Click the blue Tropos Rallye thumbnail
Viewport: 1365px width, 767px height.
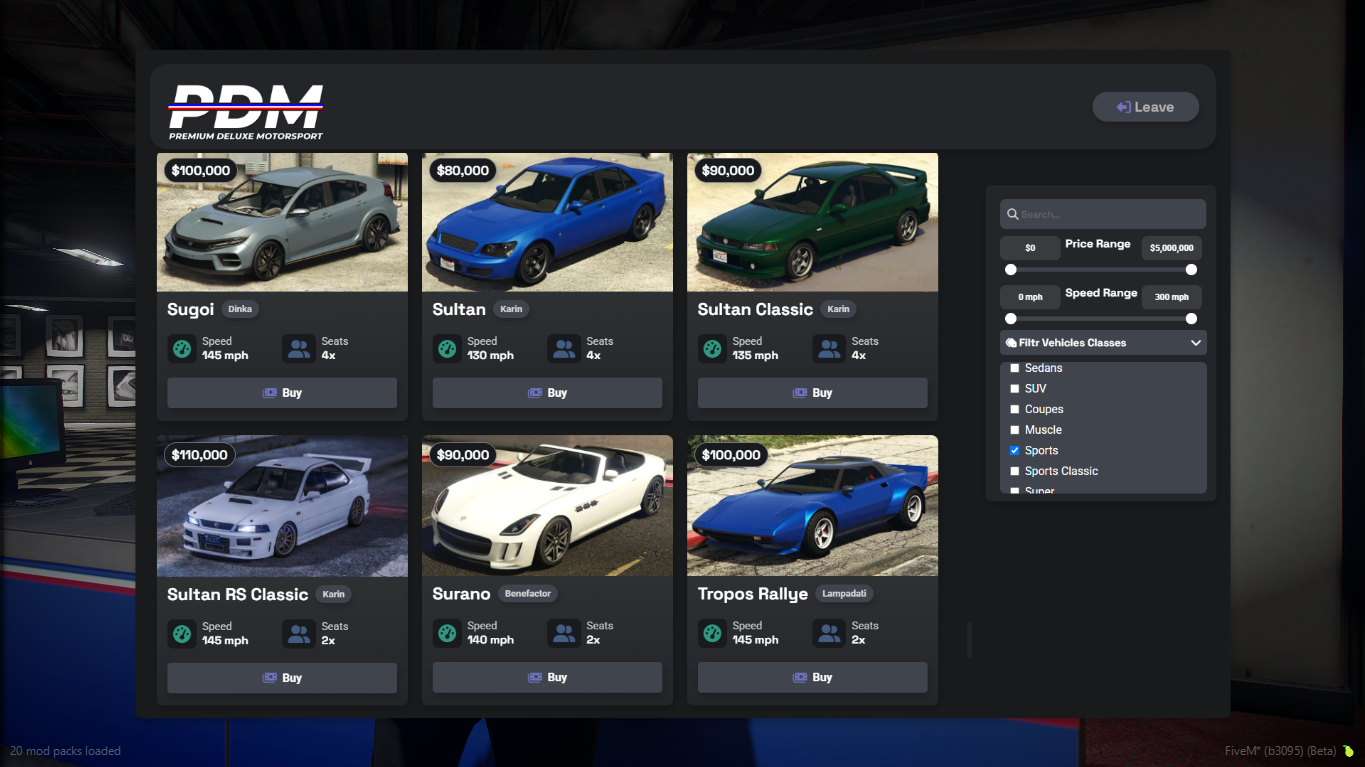pos(812,506)
